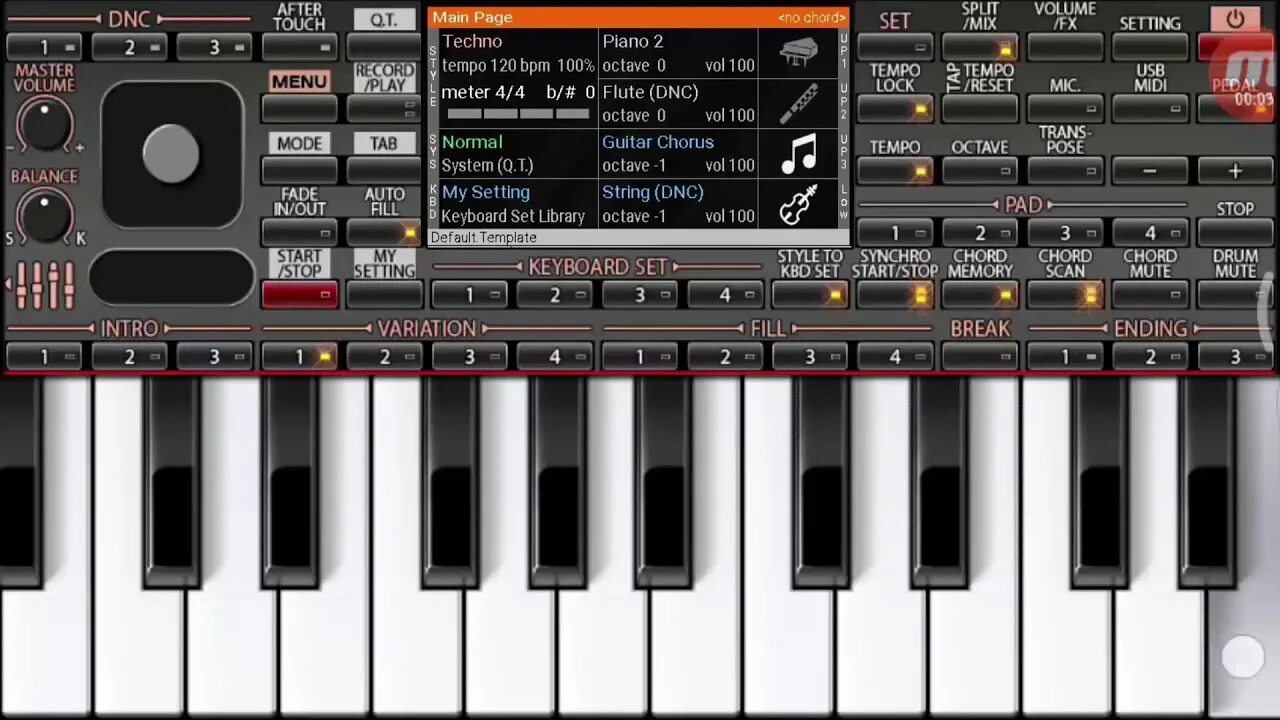Image resolution: width=1280 pixels, height=720 pixels.
Task: Tap the Flute (DNC) instrument icon
Action: pos(799,103)
